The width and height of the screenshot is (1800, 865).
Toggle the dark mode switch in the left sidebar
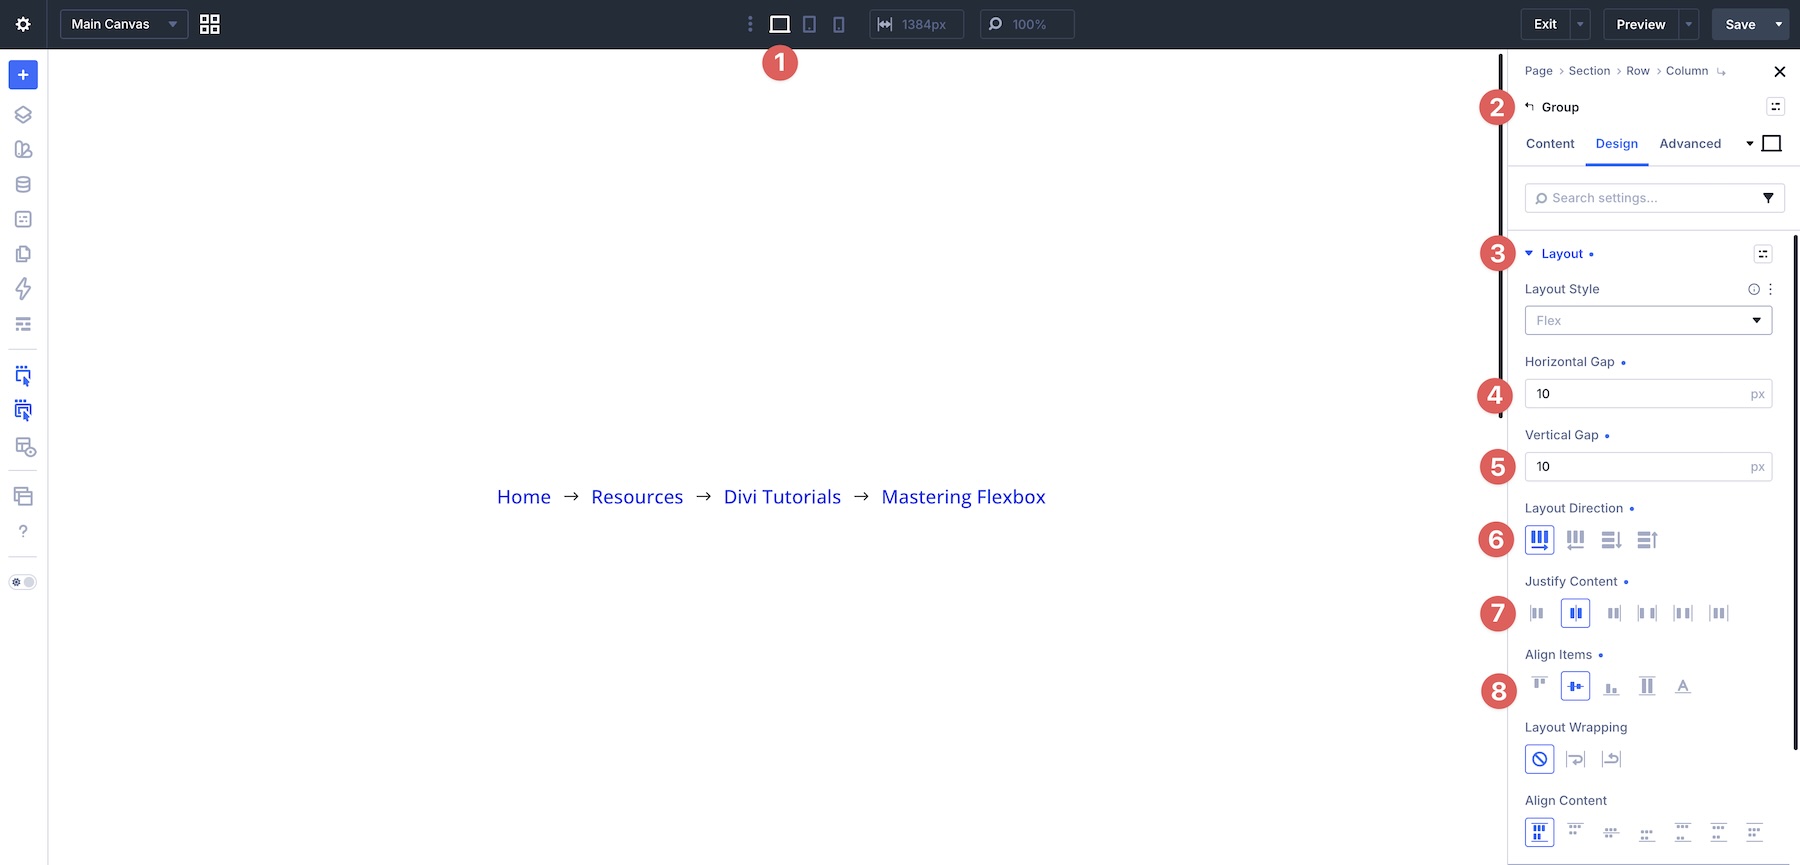click(x=23, y=582)
